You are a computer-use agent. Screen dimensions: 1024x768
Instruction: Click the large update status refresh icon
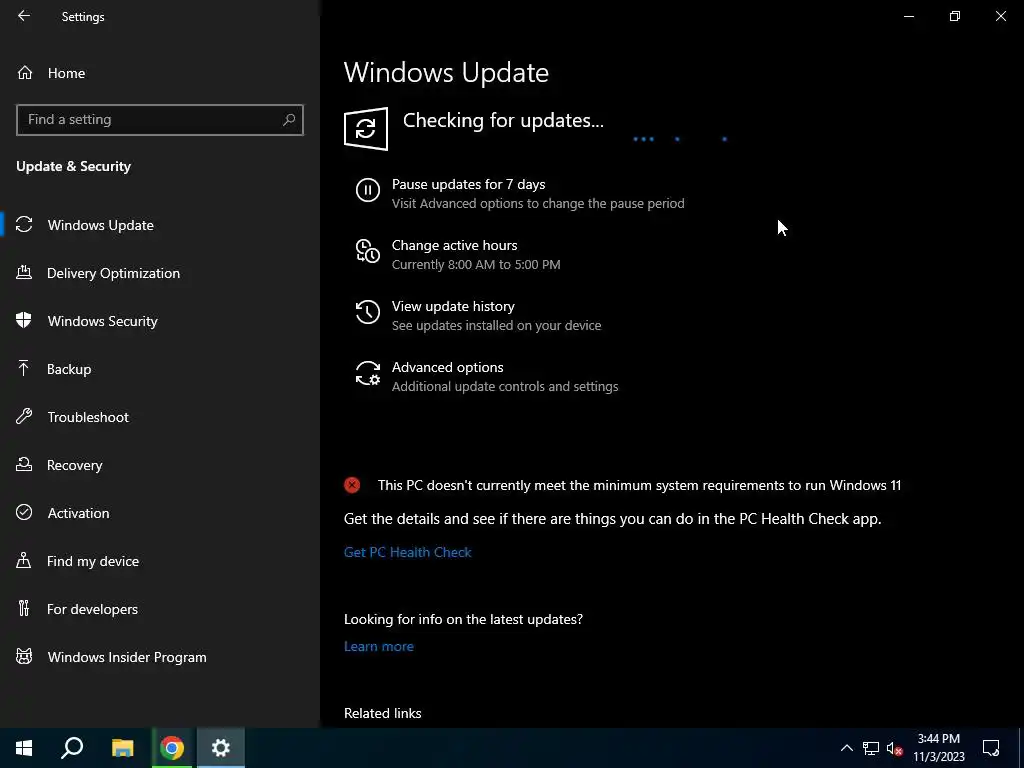pyautogui.click(x=366, y=129)
